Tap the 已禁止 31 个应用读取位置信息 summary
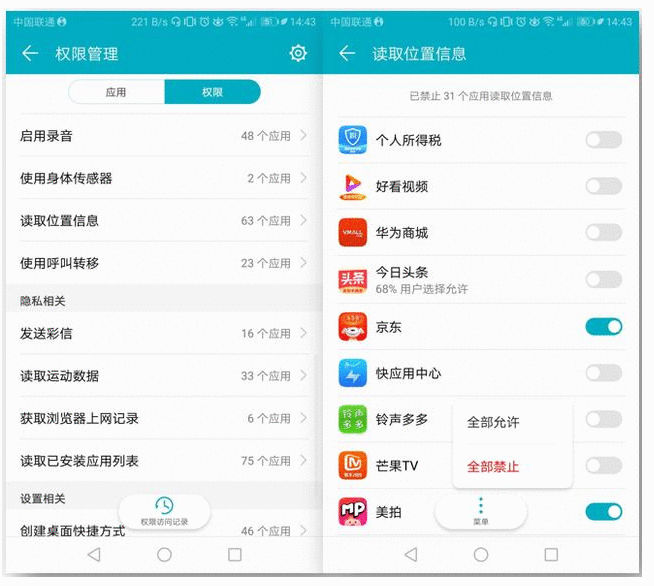 pos(481,96)
